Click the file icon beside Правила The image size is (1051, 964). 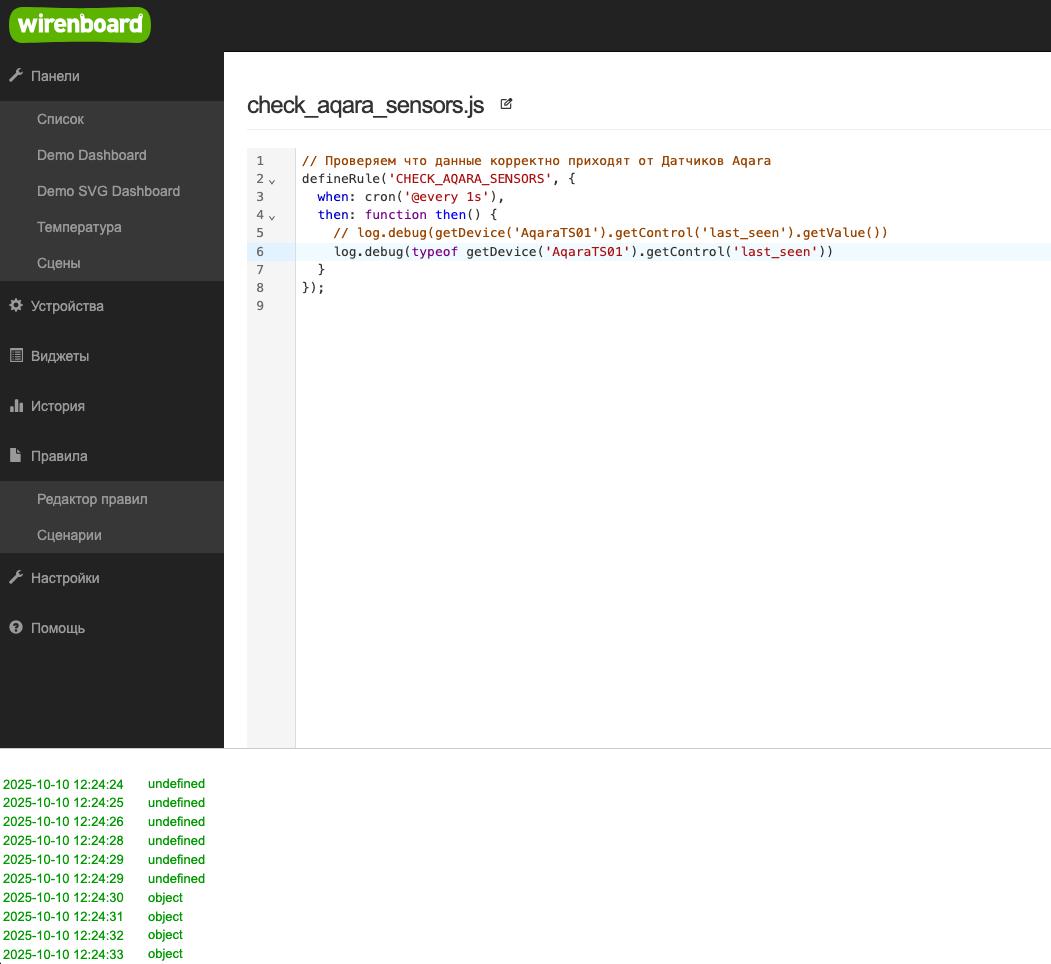[16, 455]
